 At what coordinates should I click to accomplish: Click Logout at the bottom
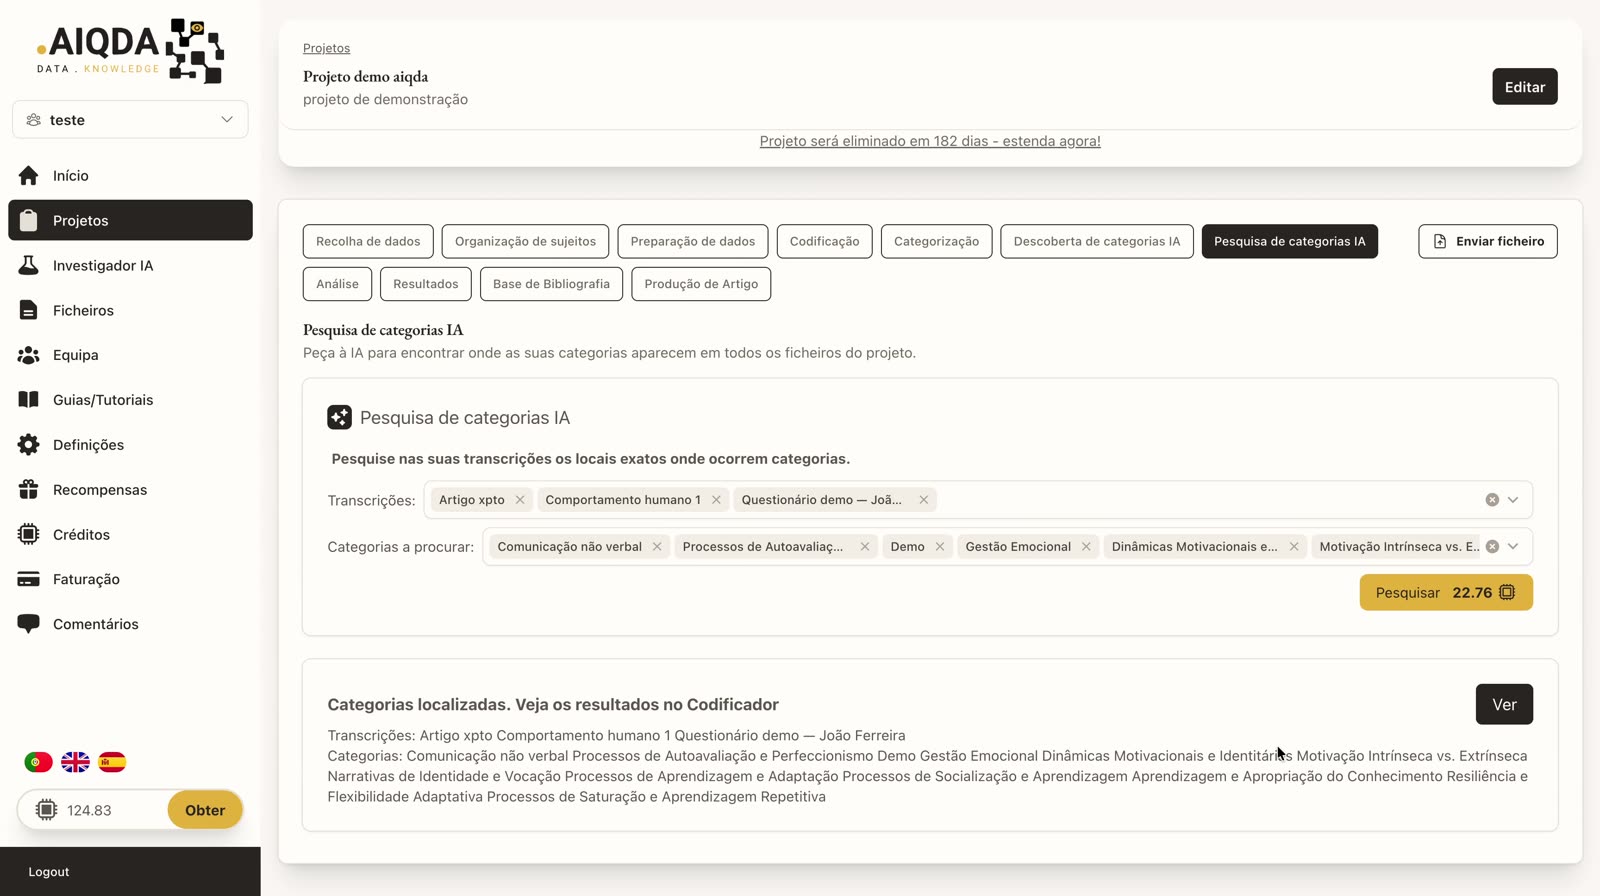point(49,872)
